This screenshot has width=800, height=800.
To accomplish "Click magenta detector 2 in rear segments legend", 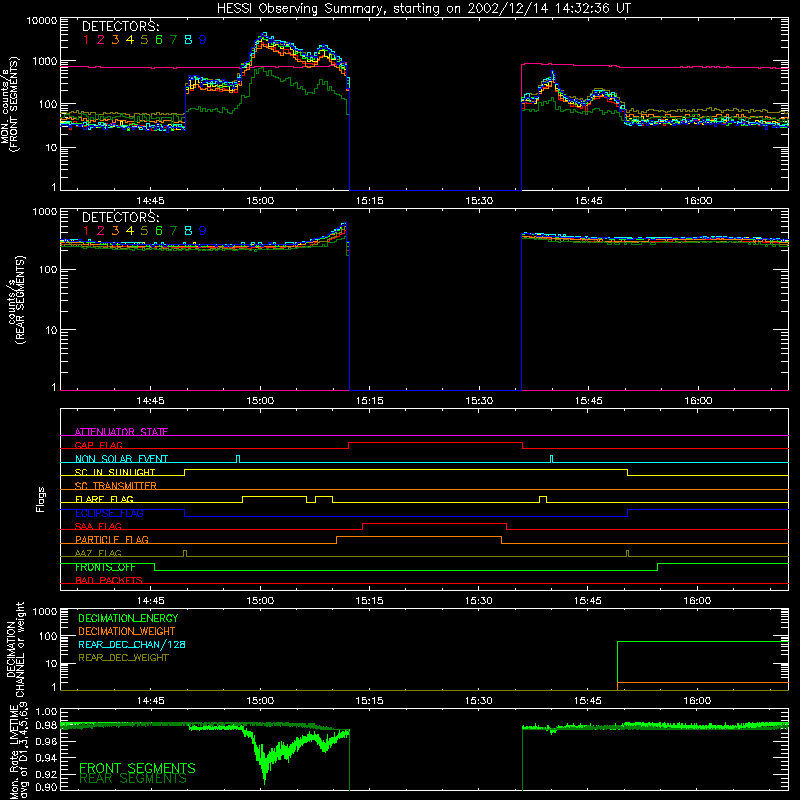I will tap(101, 231).
